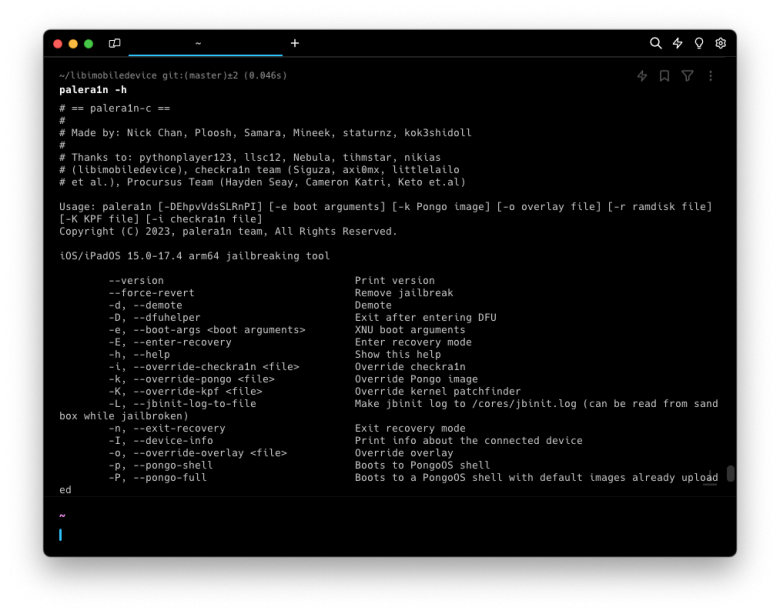Viewport: 780px width, 614px height.
Task: Click the 'Exit after entering DFU' description
Action: (425, 317)
